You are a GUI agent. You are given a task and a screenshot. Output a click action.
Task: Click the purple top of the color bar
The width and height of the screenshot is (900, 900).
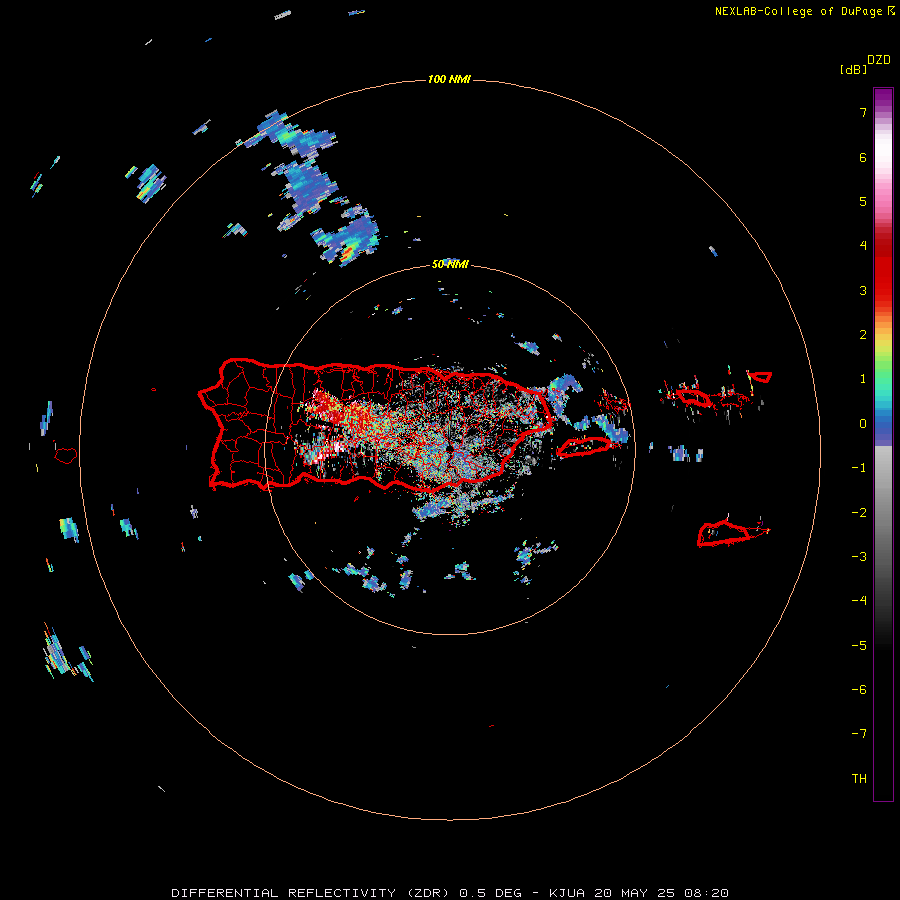coord(883,98)
